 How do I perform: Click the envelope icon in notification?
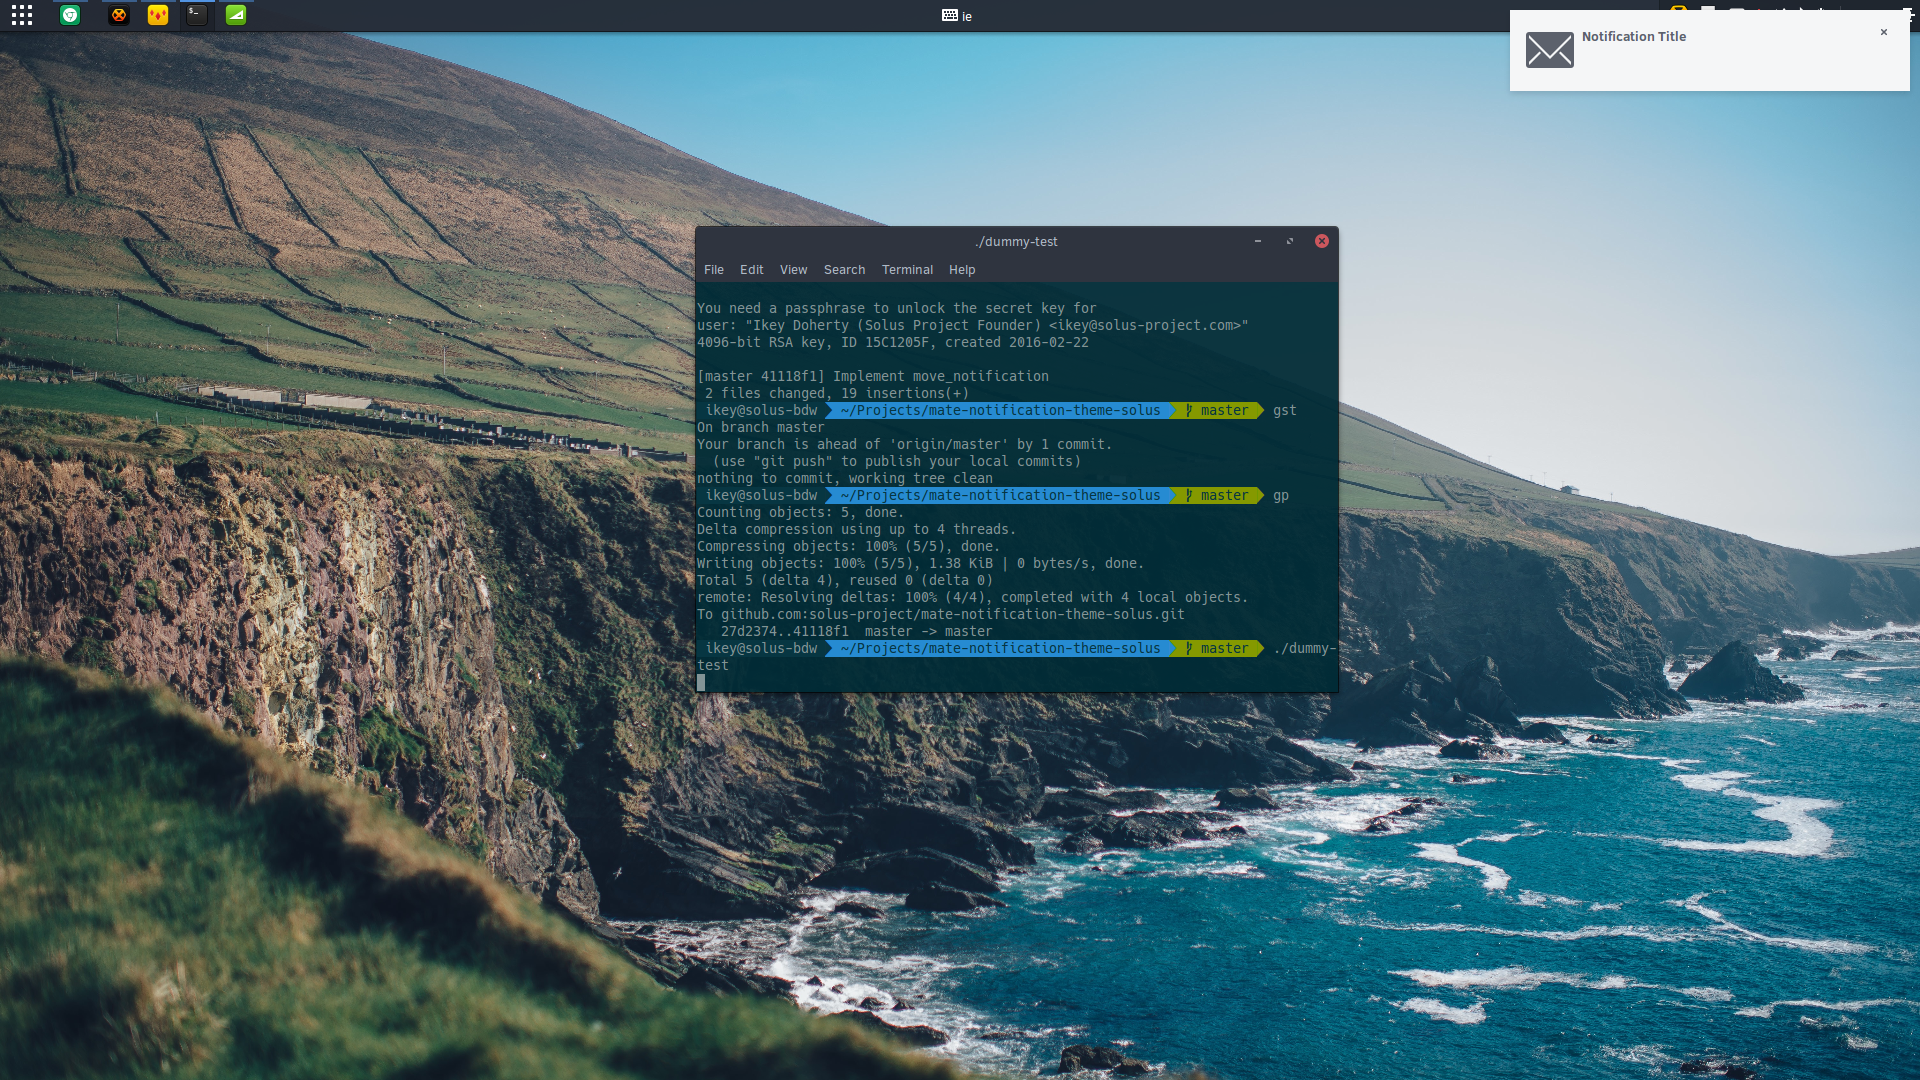tap(1550, 50)
